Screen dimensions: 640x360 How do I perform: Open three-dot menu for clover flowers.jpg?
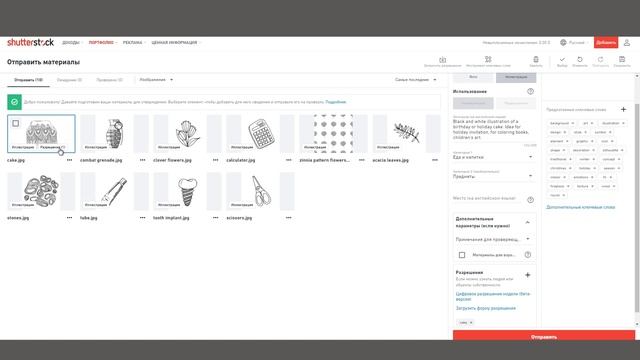tap(216, 160)
